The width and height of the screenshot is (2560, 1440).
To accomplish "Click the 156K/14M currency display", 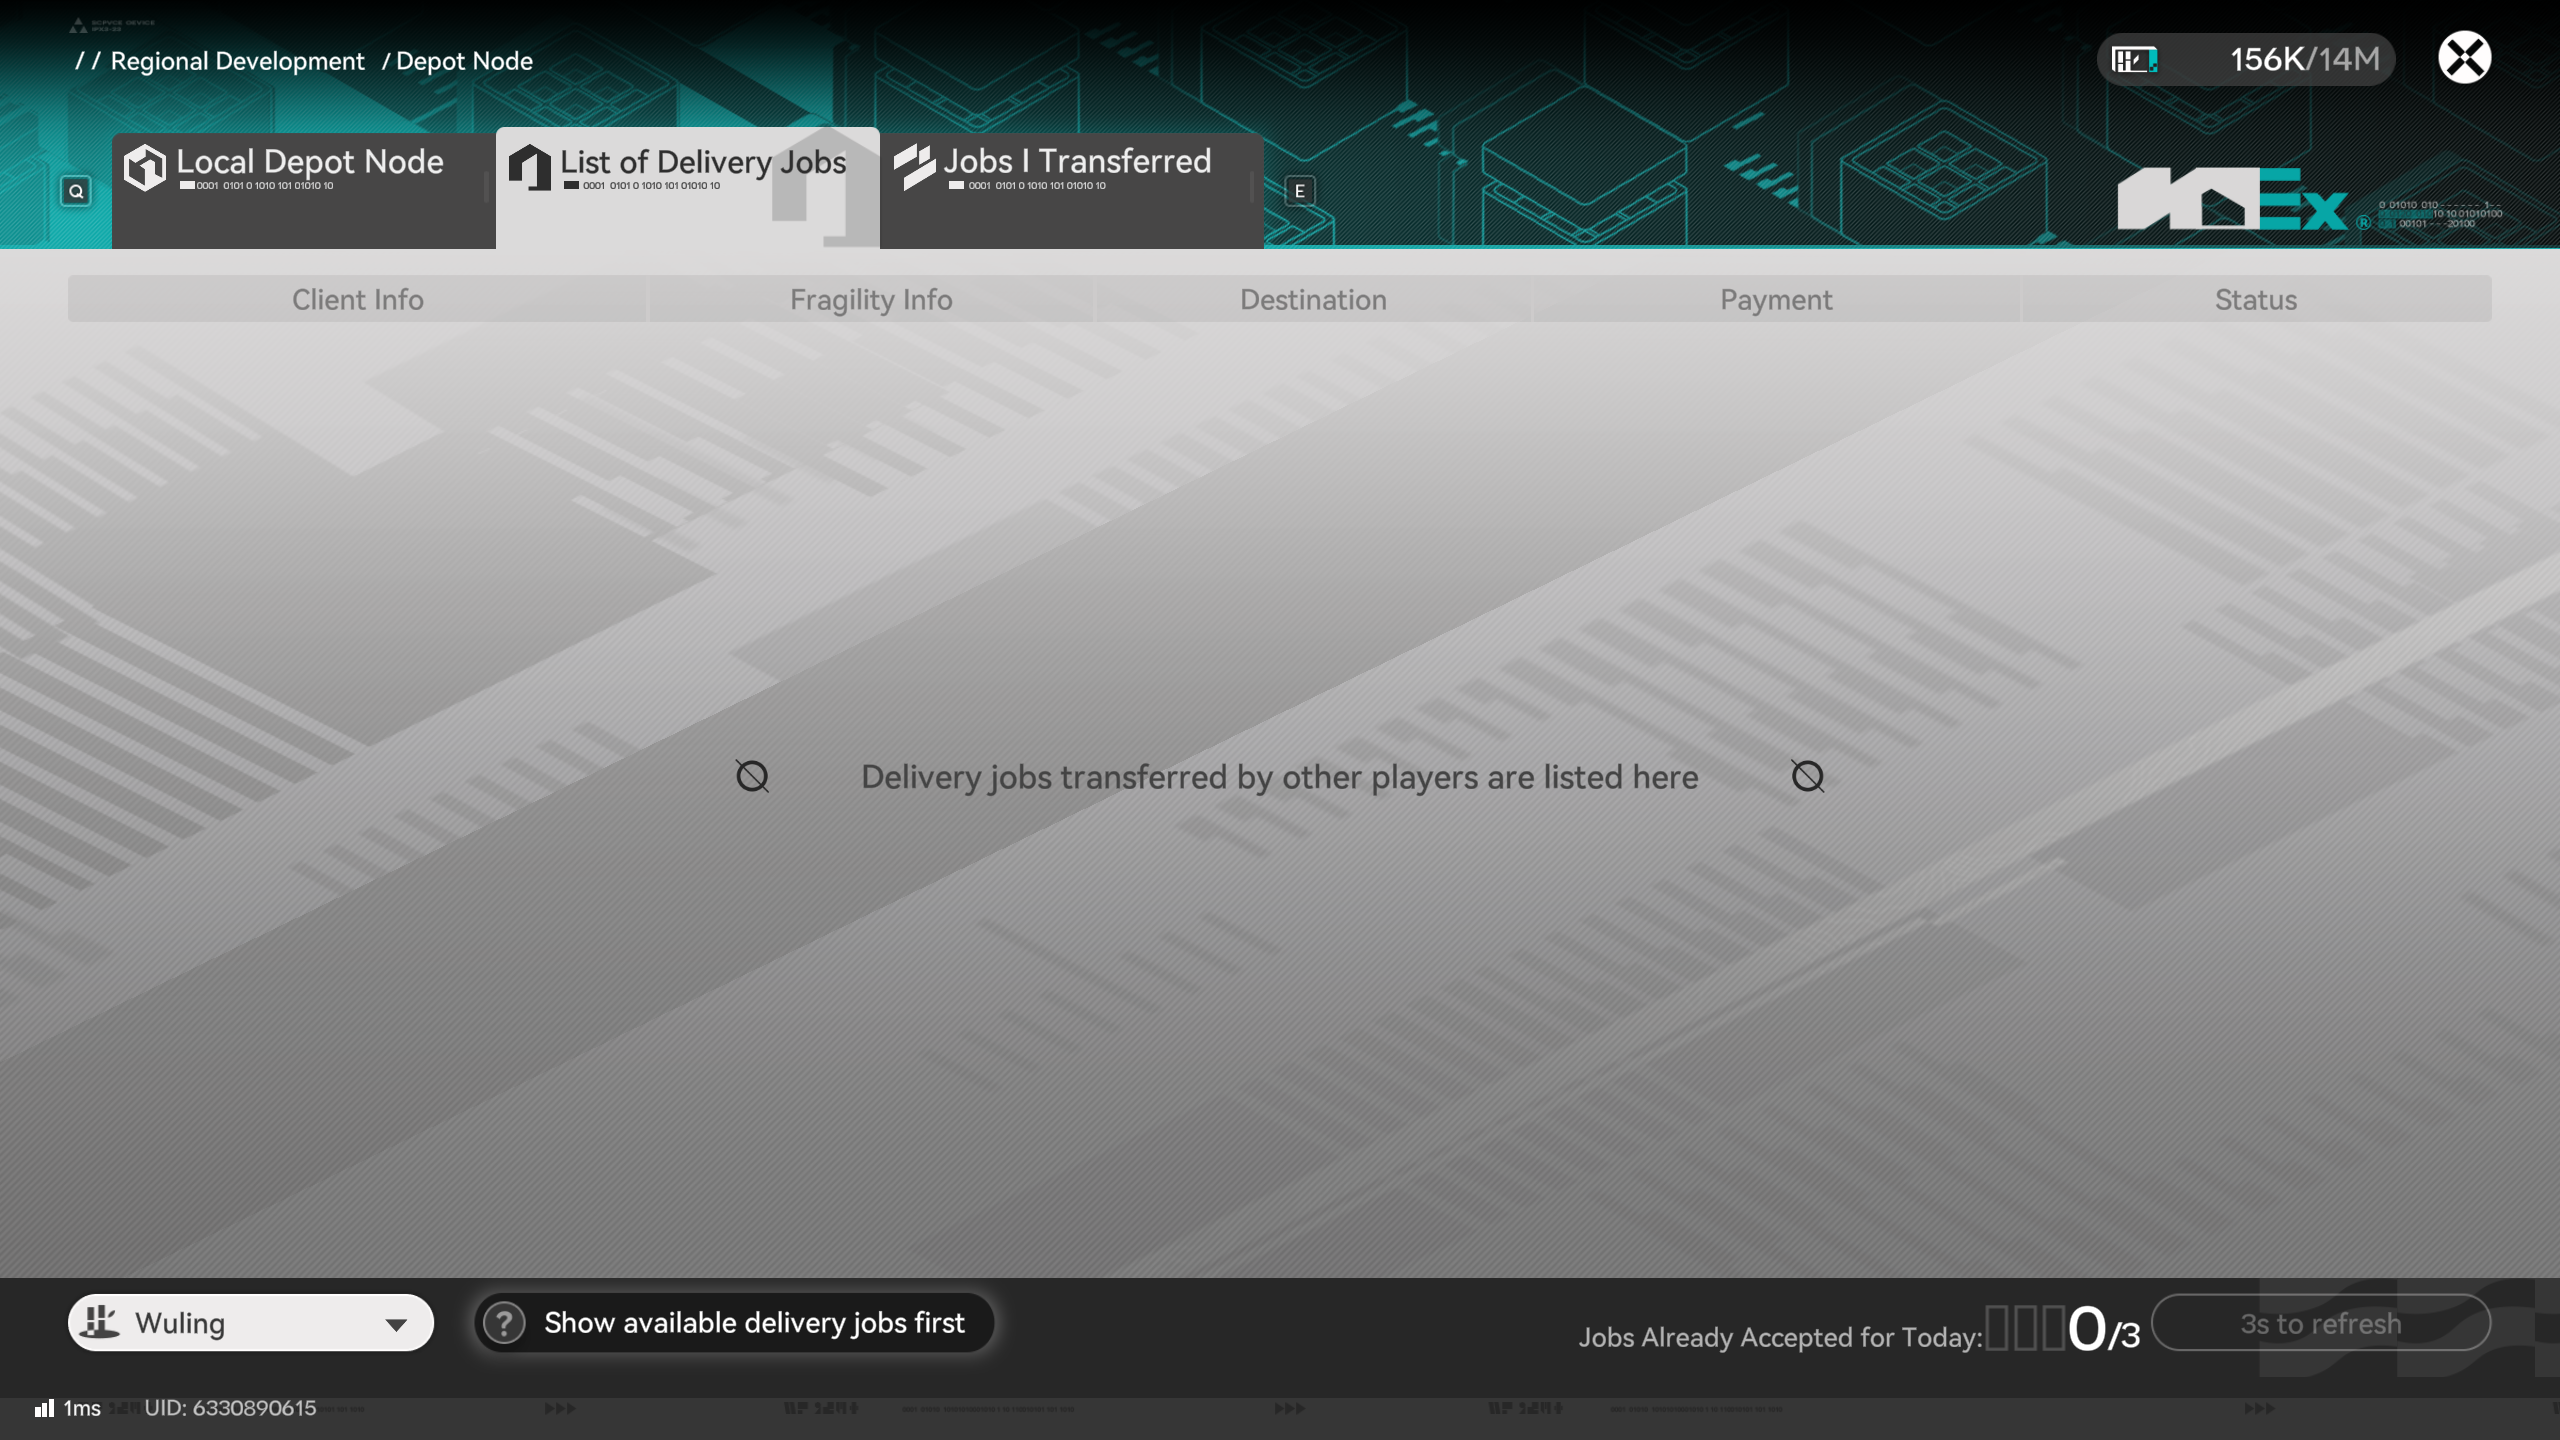I will click(x=2304, y=60).
